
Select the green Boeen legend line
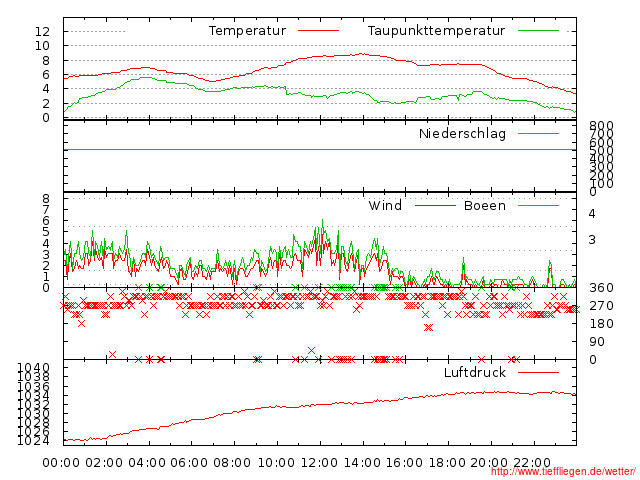tap(538, 205)
